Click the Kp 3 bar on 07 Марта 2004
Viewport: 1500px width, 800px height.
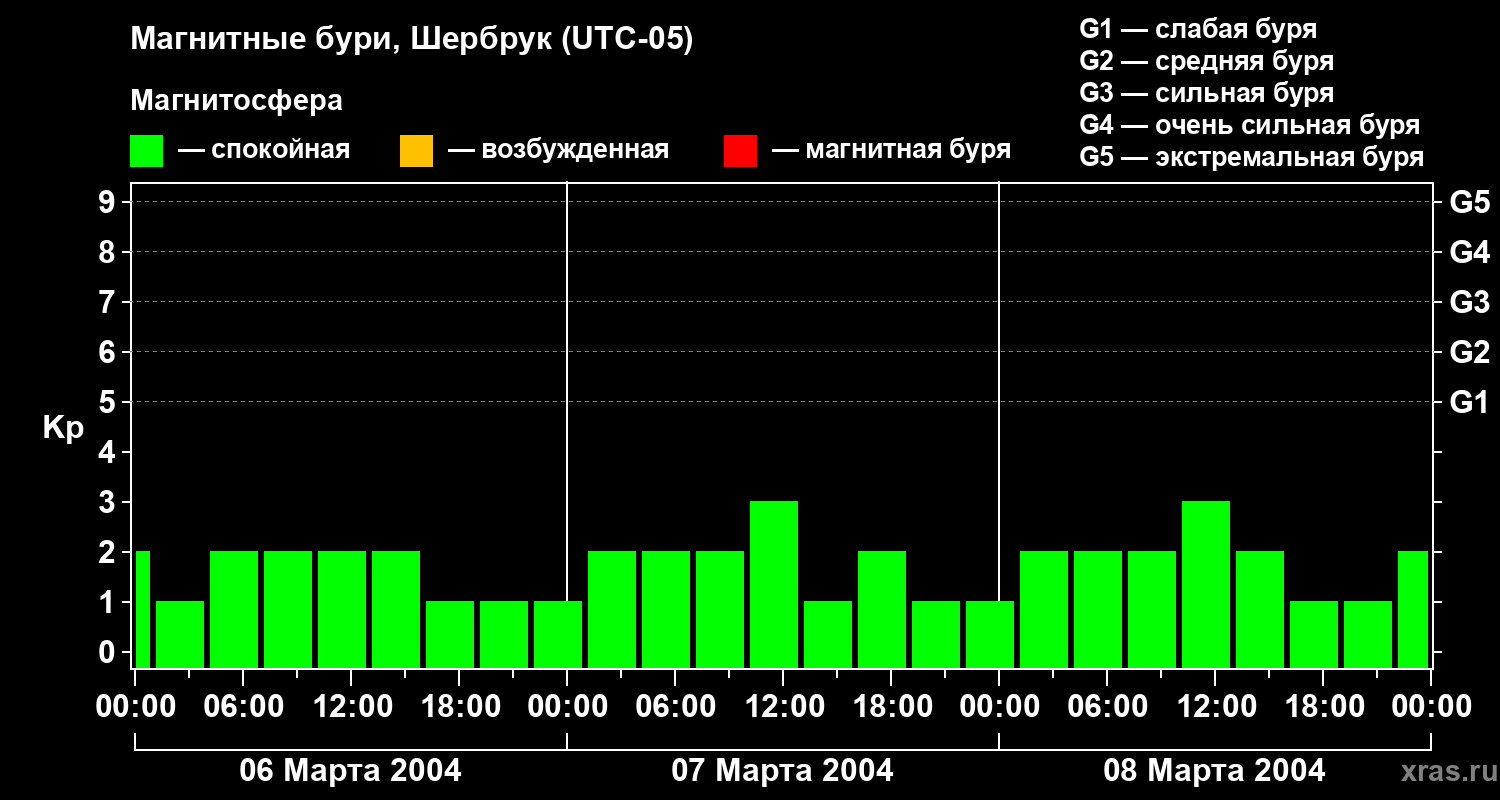point(774,584)
